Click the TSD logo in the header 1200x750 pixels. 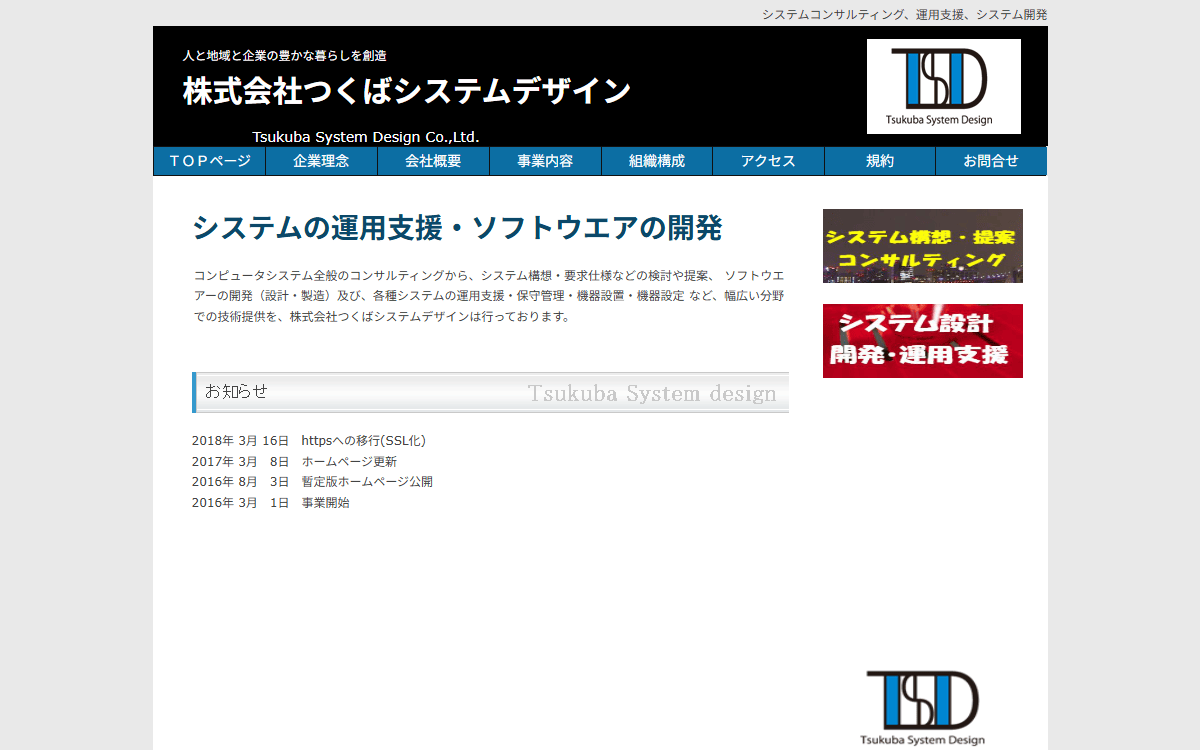click(943, 86)
